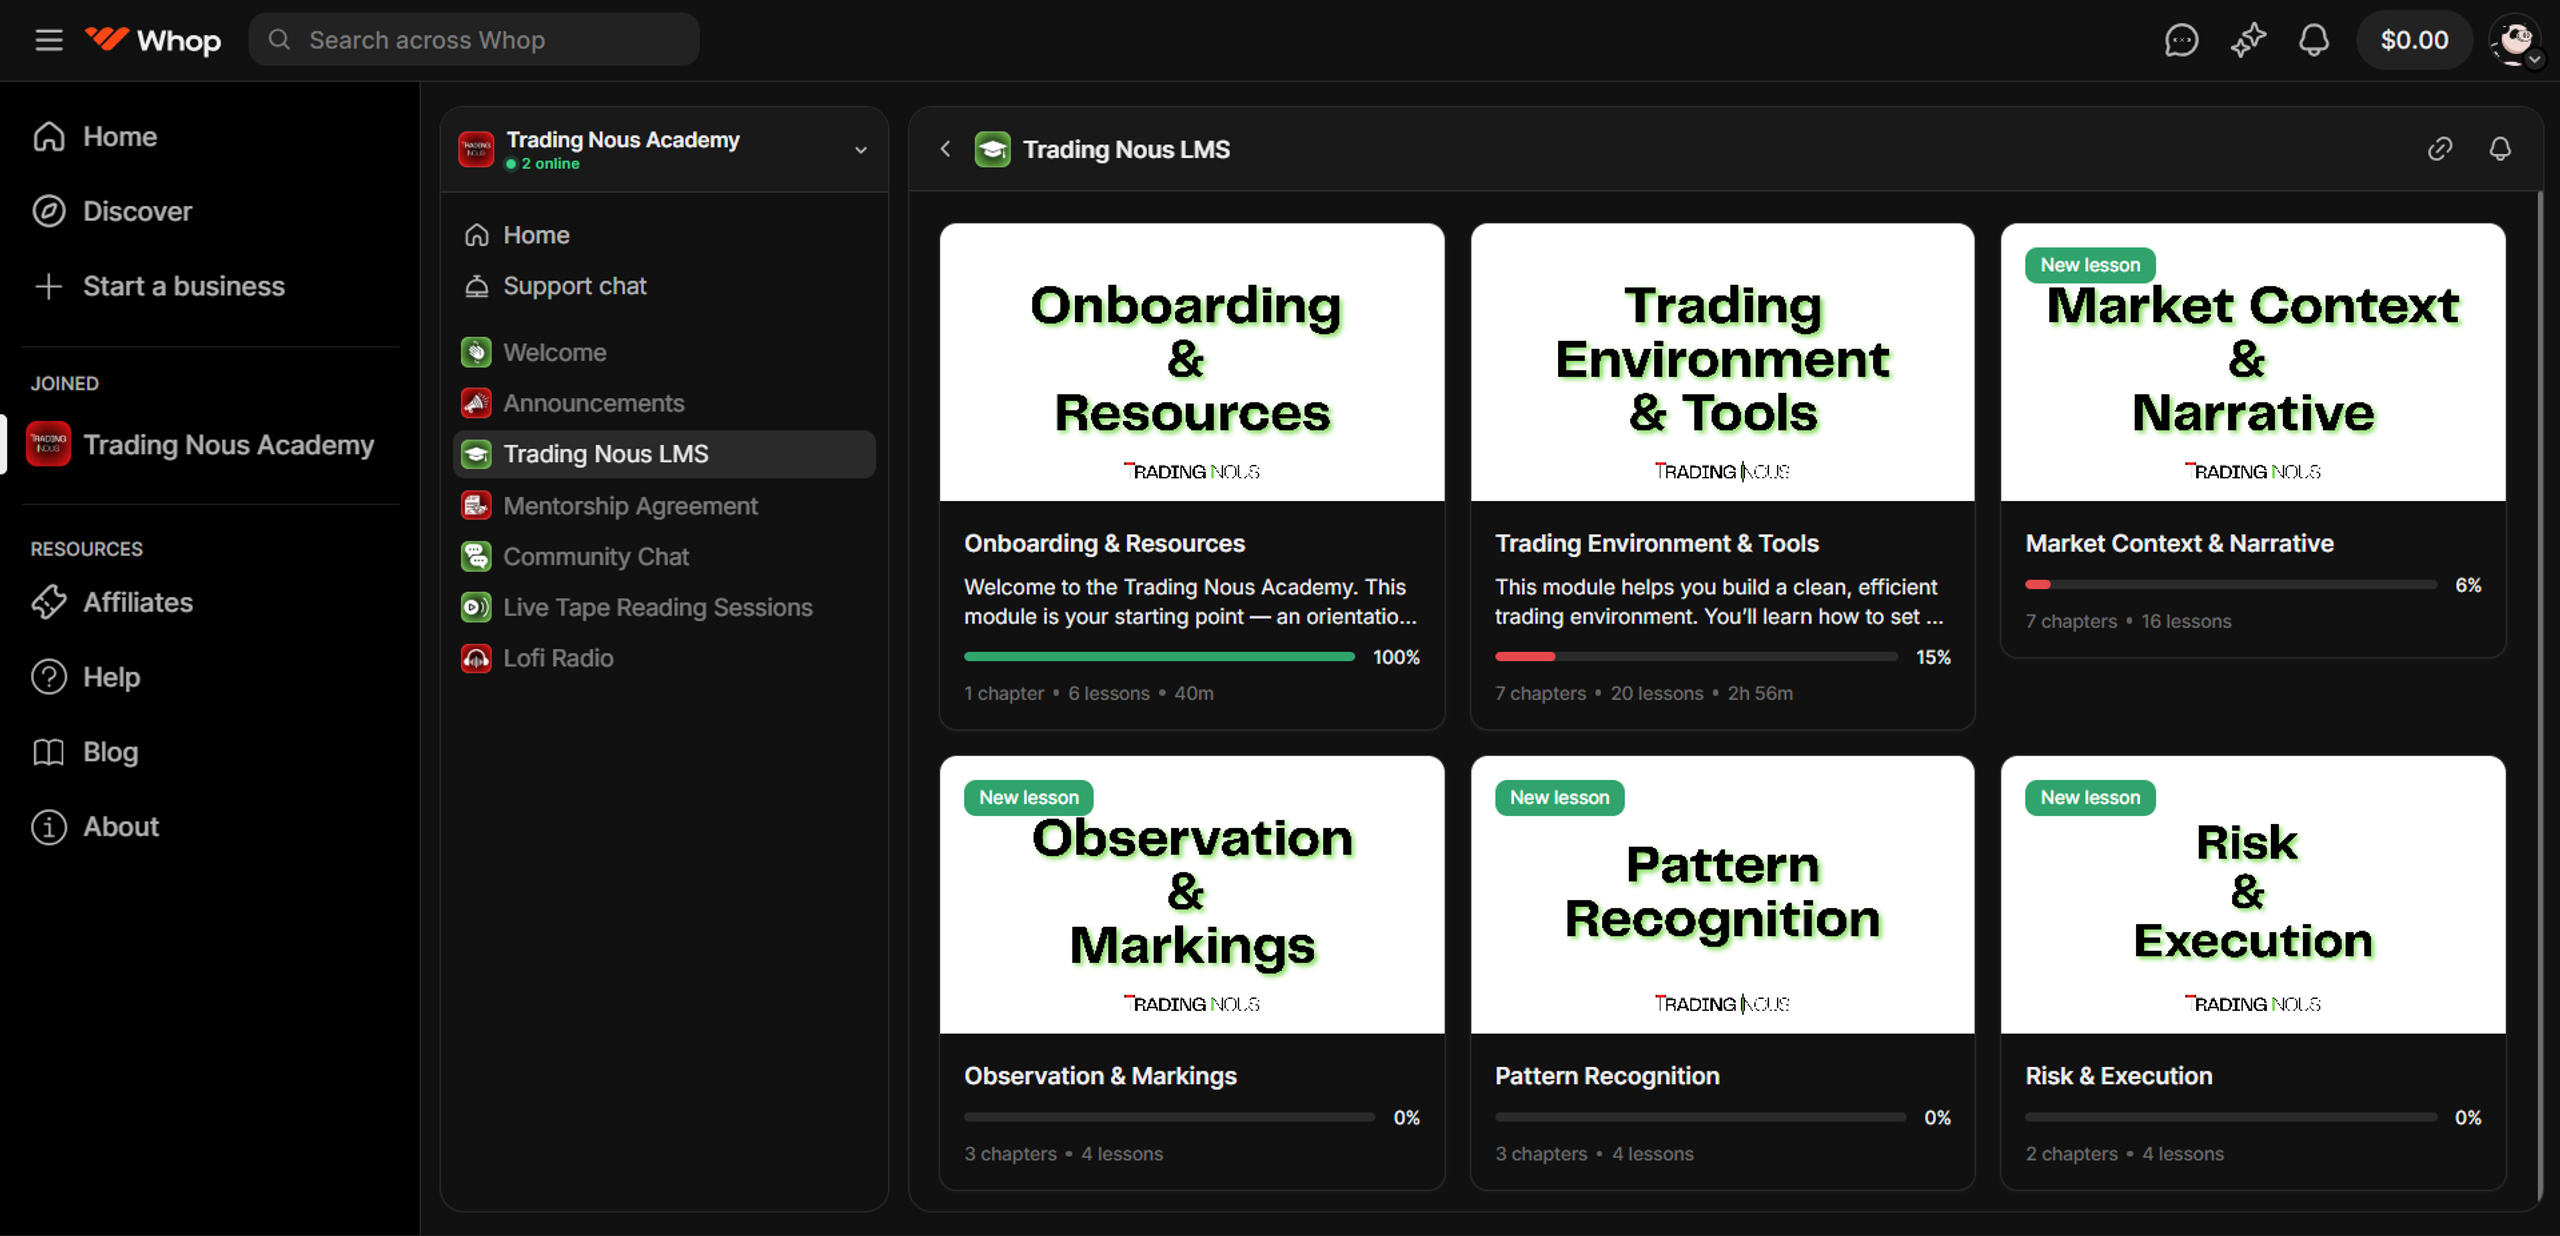Open the hamburger menu icon
Image resolution: width=2560 pixels, height=1236 pixels.
[49, 40]
